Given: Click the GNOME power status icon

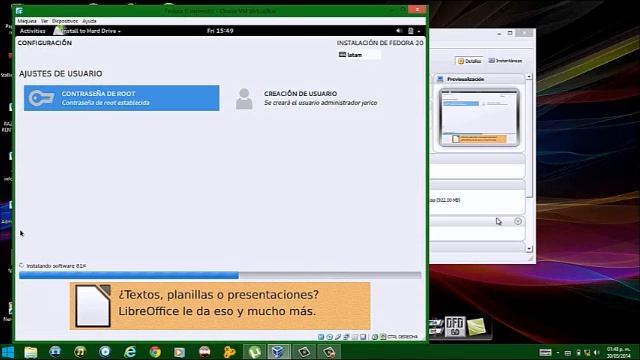Looking at the screenshot, I should coord(411,31).
